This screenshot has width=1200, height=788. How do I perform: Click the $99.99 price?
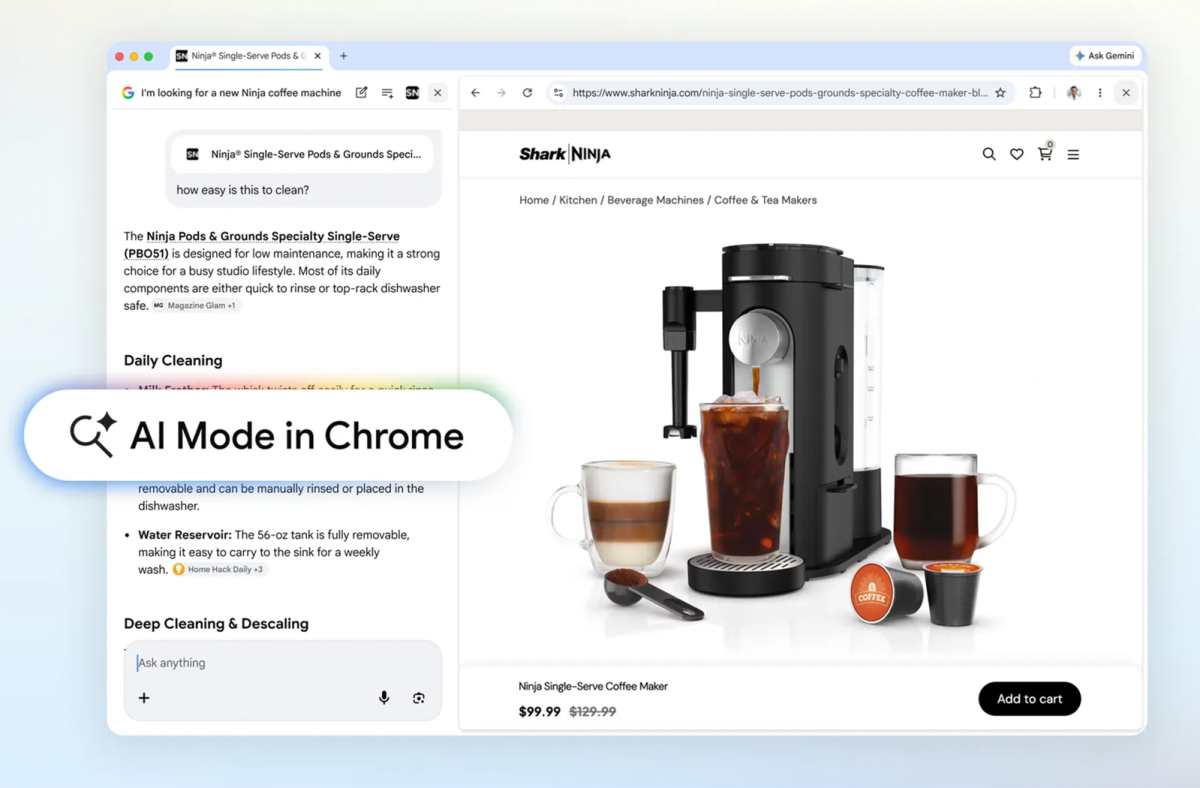539,712
